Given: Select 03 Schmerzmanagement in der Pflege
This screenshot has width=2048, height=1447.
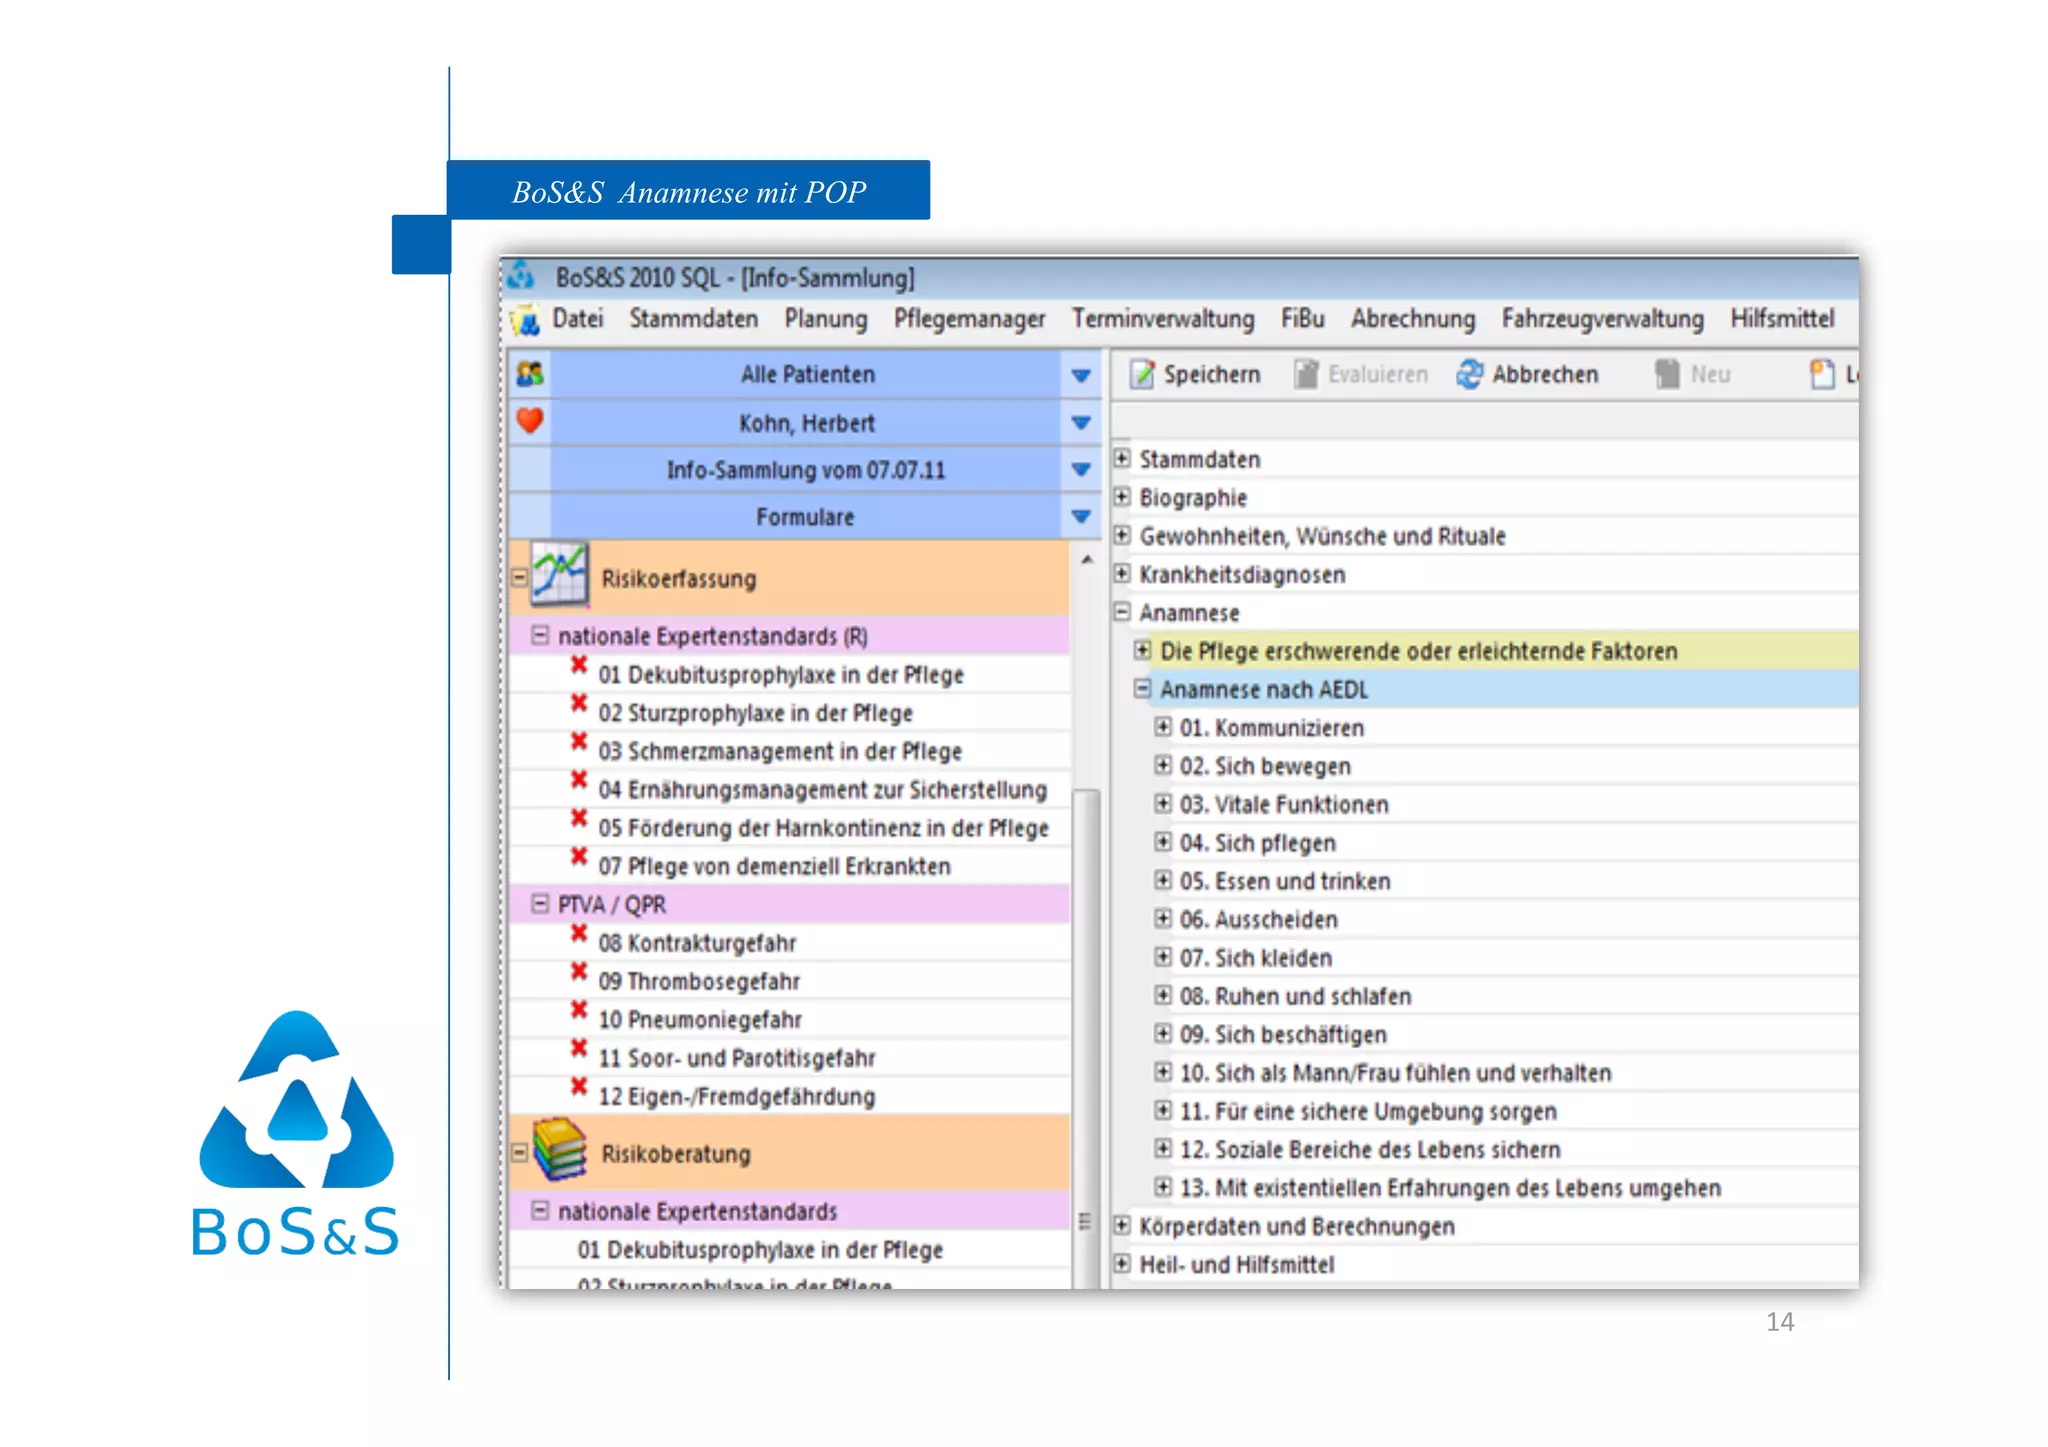Looking at the screenshot, I should click(779, 751).
